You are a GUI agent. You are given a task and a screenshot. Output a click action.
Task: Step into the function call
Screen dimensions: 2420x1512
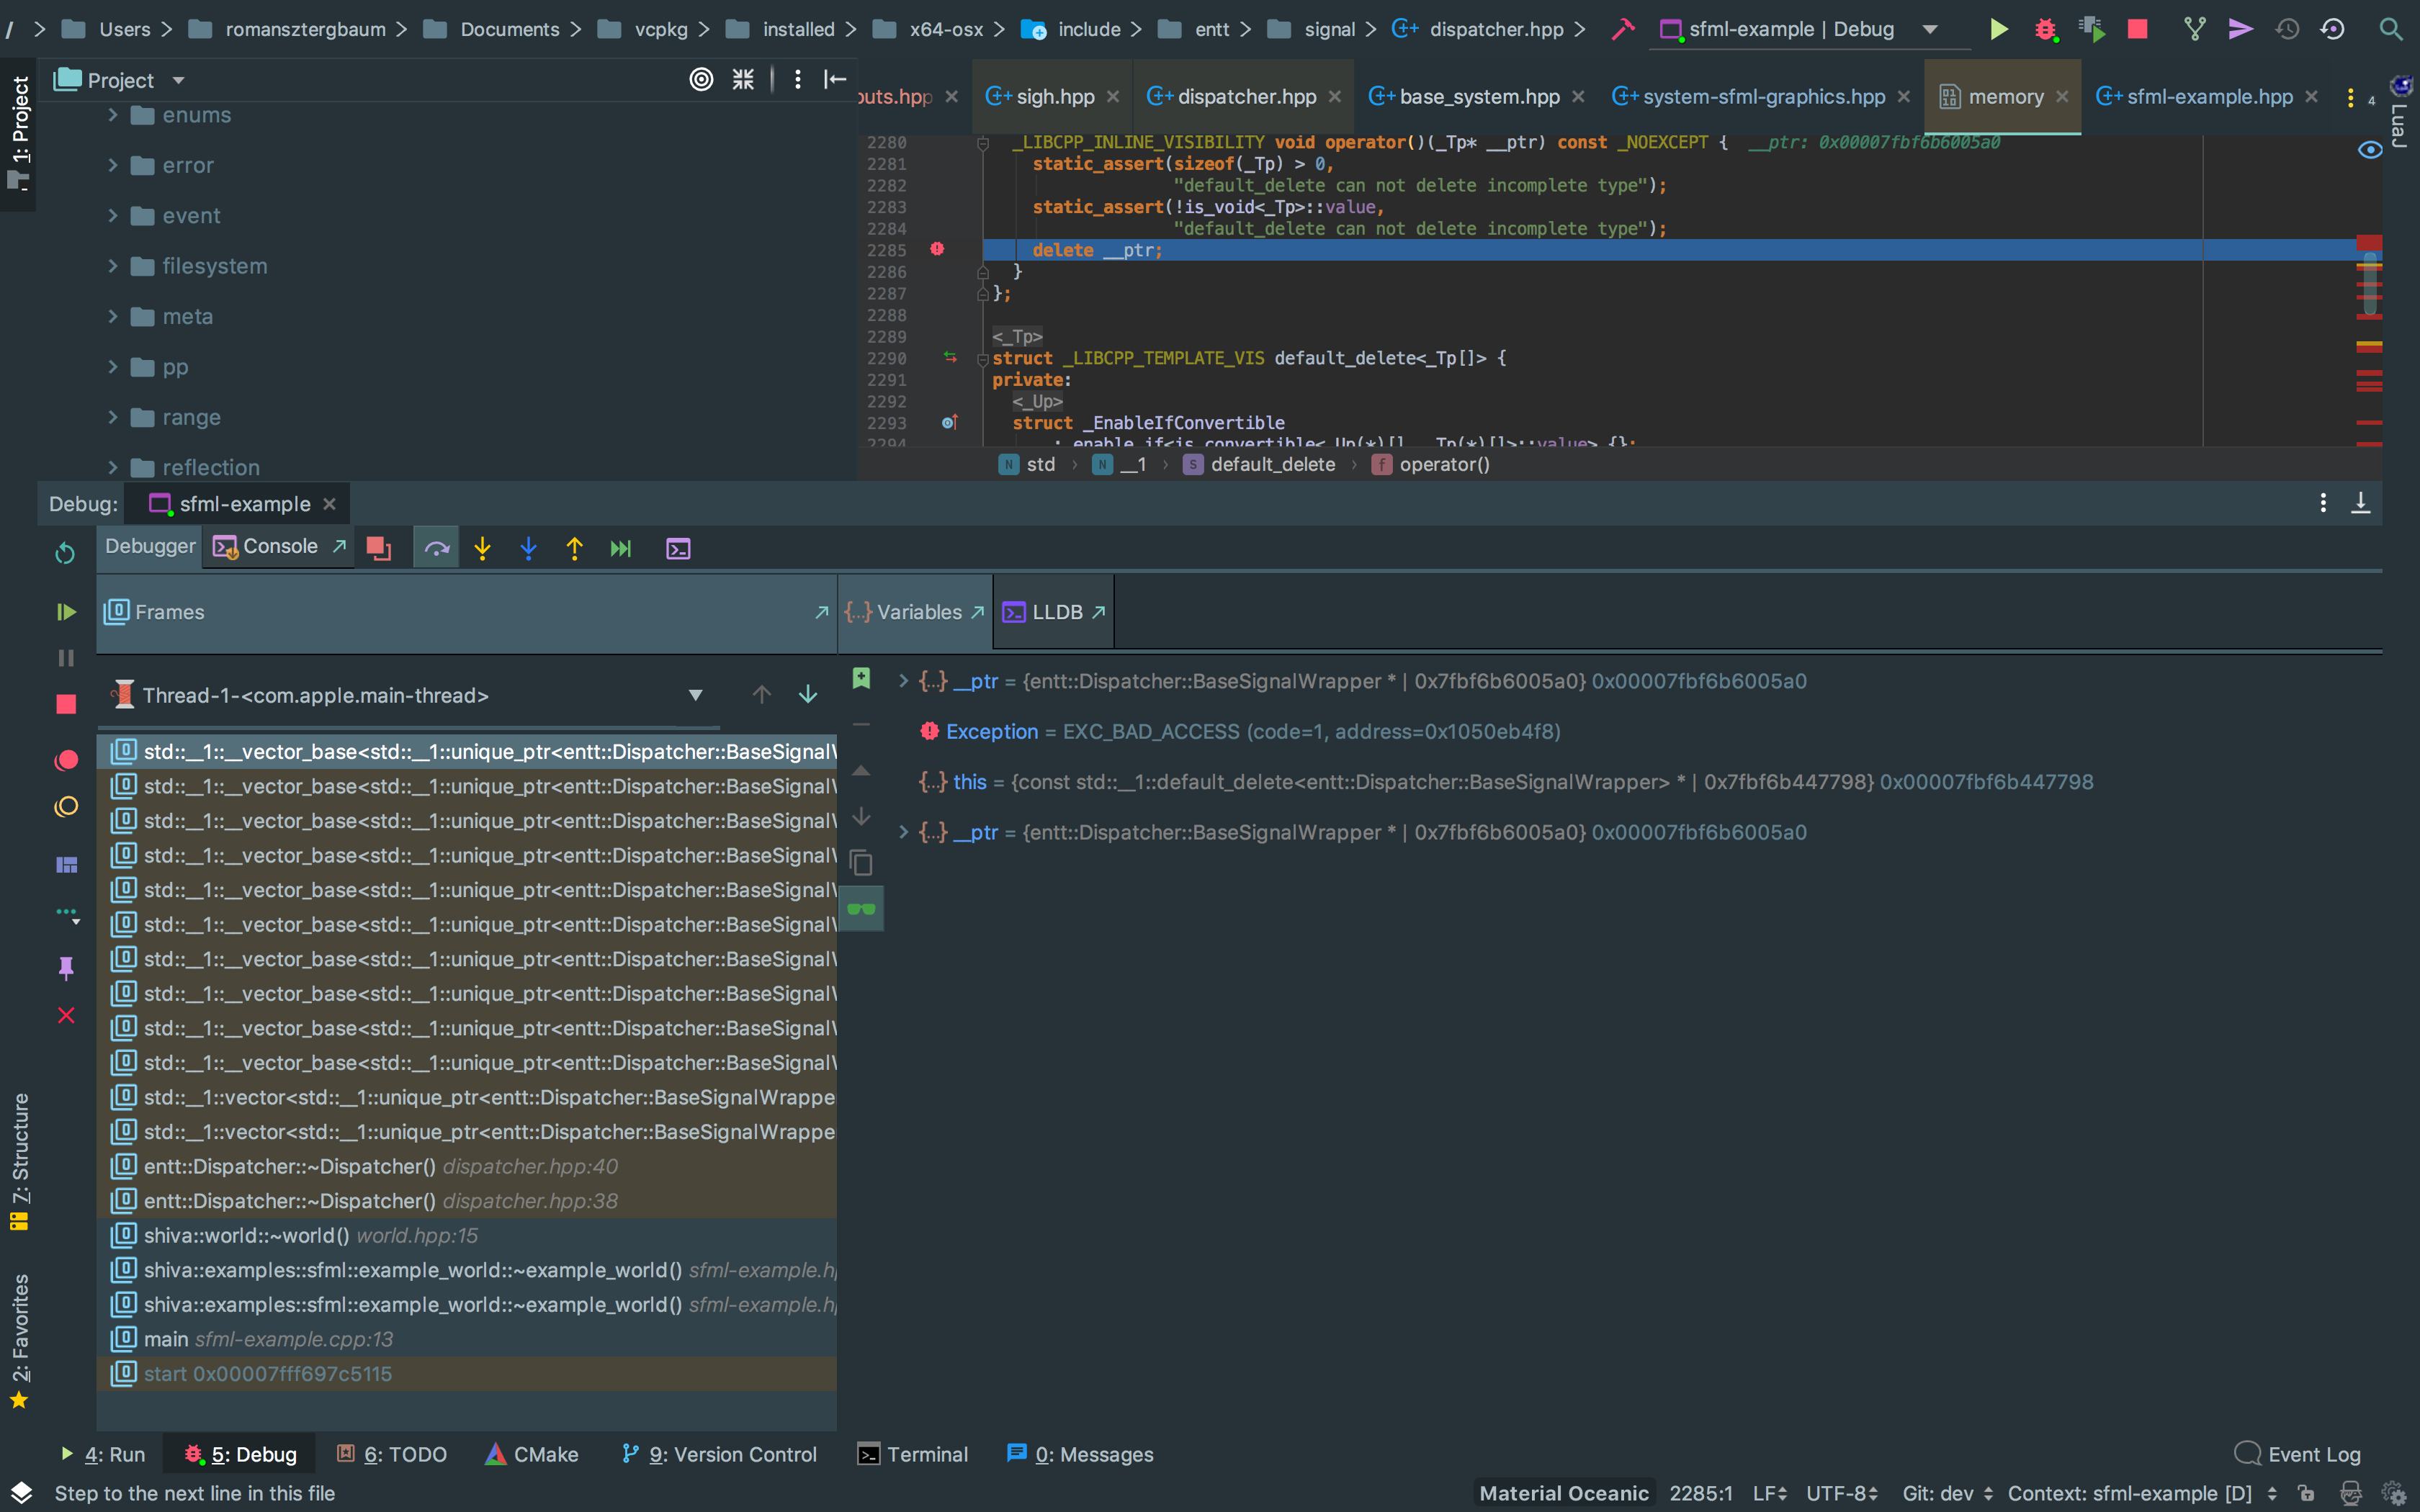(483, 547)
